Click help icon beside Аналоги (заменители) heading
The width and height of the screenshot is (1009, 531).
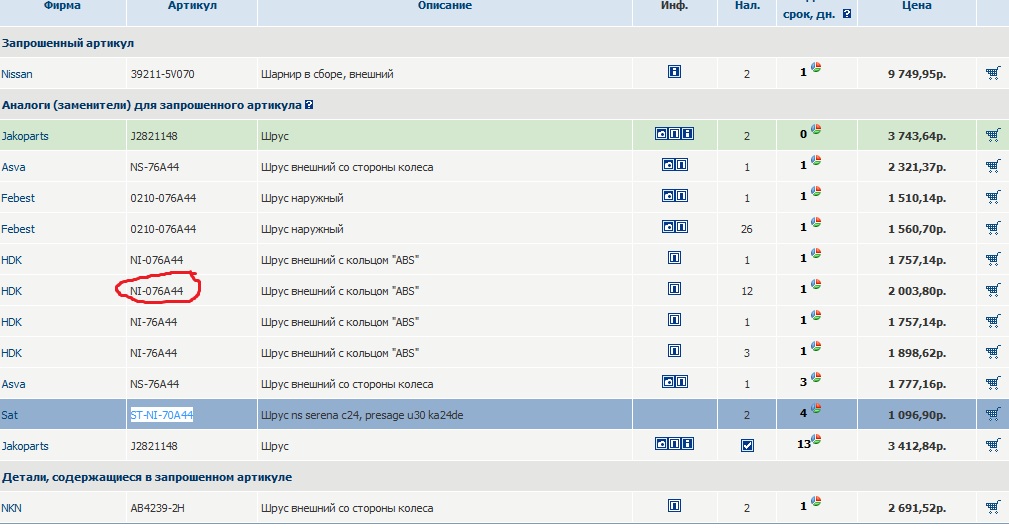[x=309, y=104]
